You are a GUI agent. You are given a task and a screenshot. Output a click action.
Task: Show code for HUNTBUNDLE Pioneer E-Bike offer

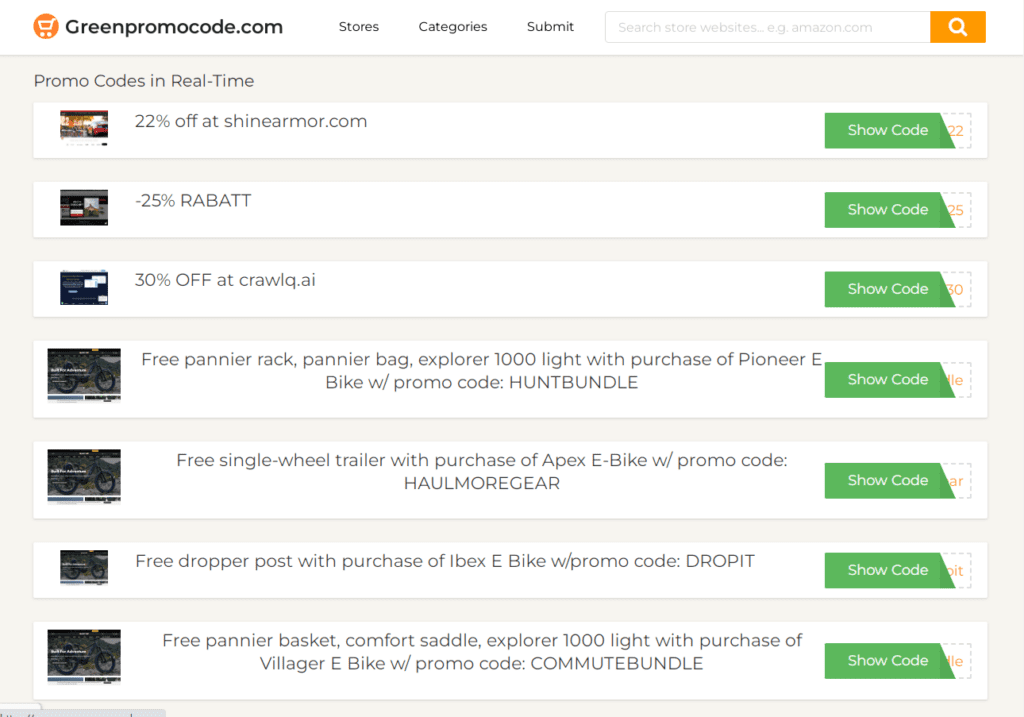pos(887,380)
